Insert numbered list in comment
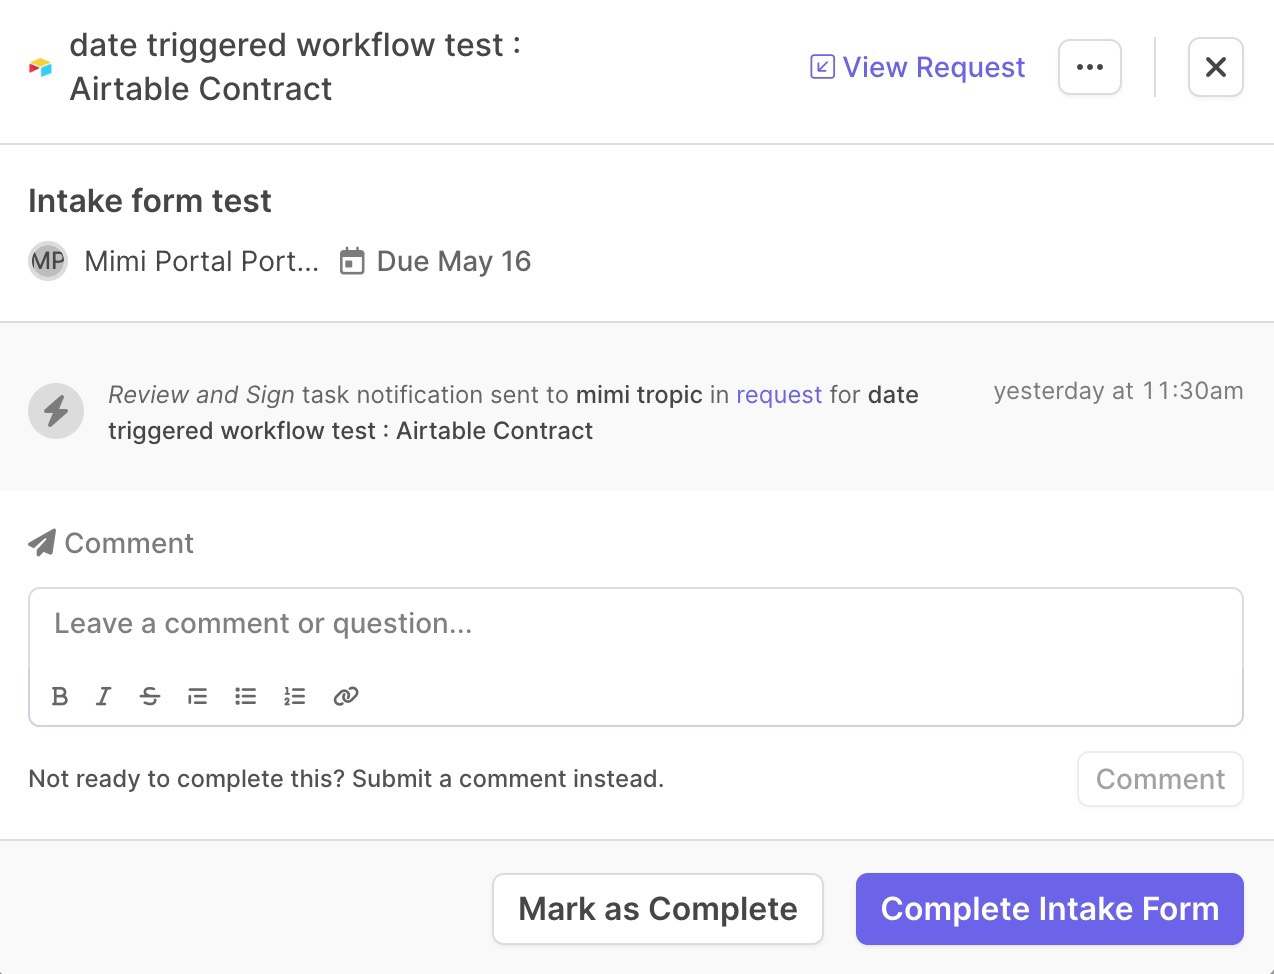Screen dimensions: 1274x974 click(294, 696)
